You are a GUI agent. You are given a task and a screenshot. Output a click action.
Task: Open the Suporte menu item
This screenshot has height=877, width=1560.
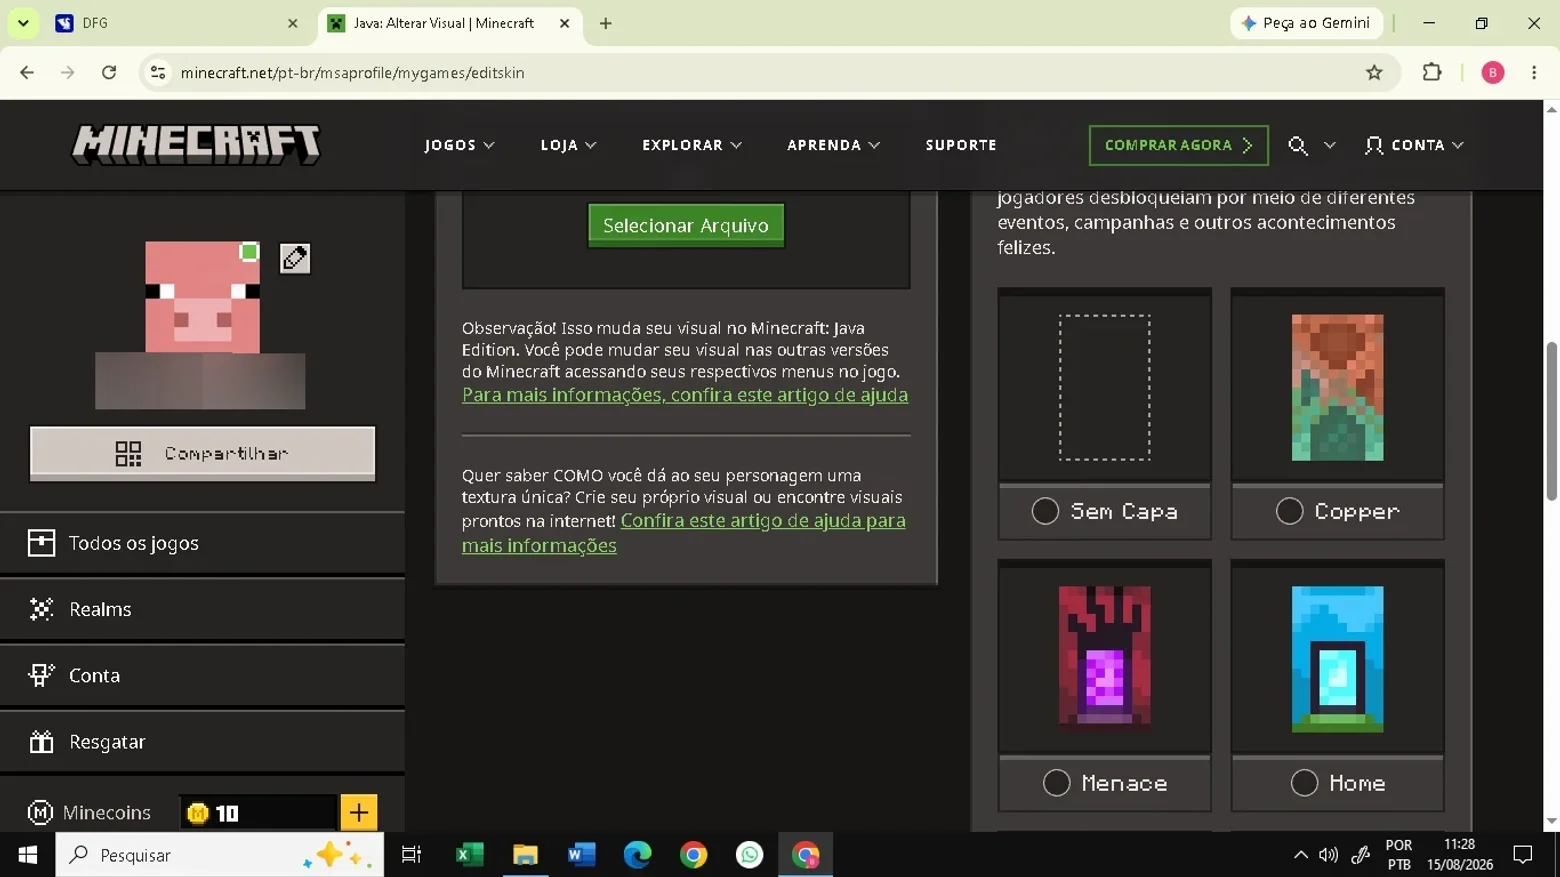pos(961,145)
